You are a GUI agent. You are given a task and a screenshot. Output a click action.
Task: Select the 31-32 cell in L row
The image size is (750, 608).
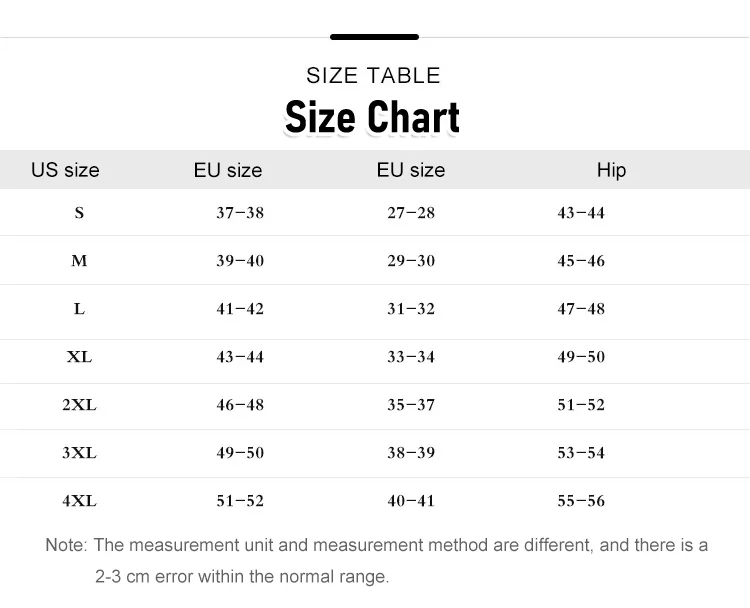(x=411, y=309)
